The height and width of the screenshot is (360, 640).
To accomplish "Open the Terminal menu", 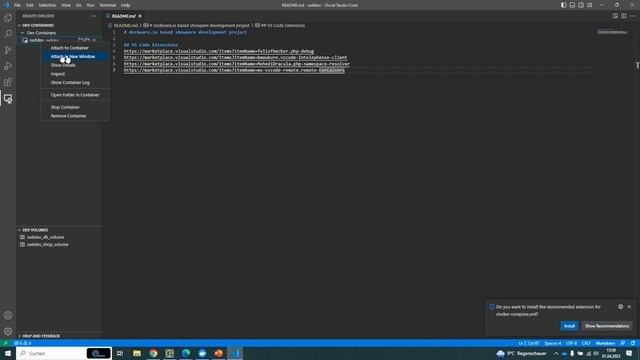I will pos(107,5).
